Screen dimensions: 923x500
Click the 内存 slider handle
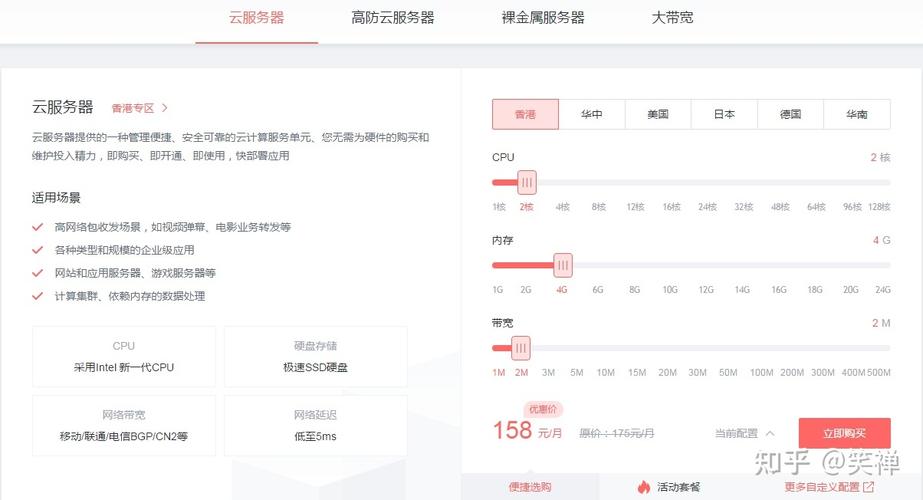pyautogui.click(x=563, y=266)
